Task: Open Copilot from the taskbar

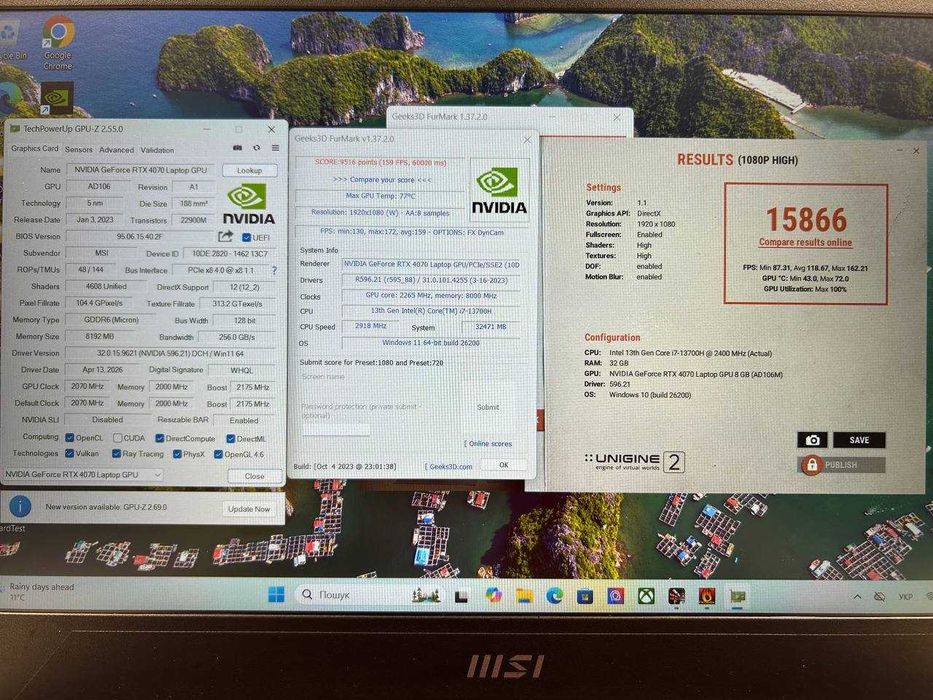Action: click(x=493, y=595)
